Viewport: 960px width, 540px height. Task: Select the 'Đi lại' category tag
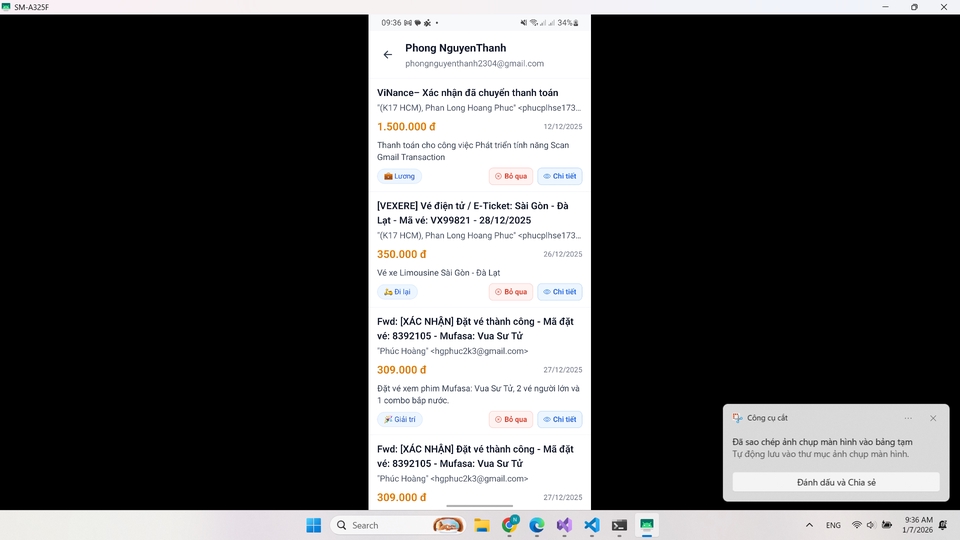click(397, 292)
